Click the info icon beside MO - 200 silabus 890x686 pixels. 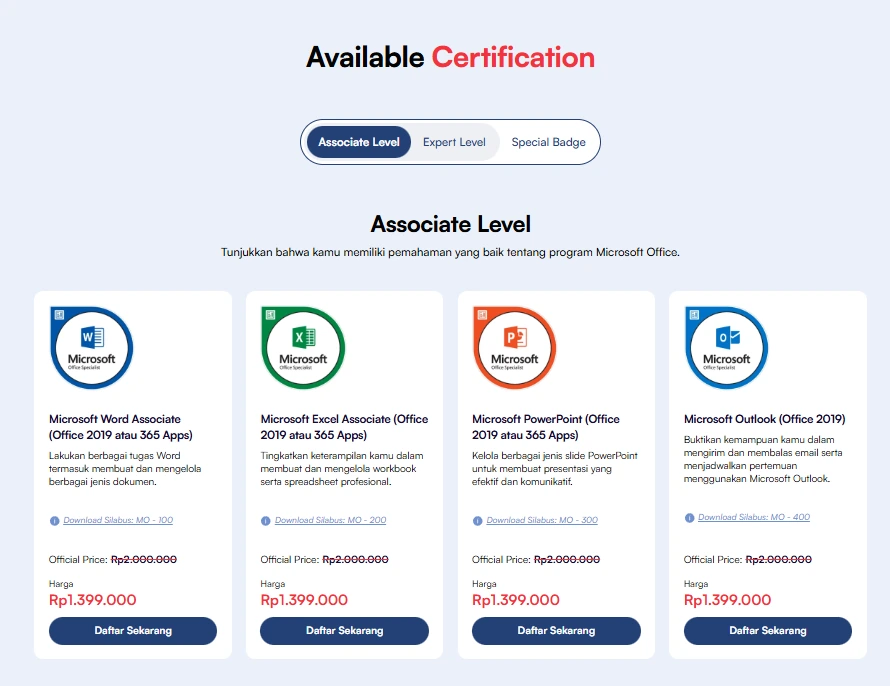[266, 521]
